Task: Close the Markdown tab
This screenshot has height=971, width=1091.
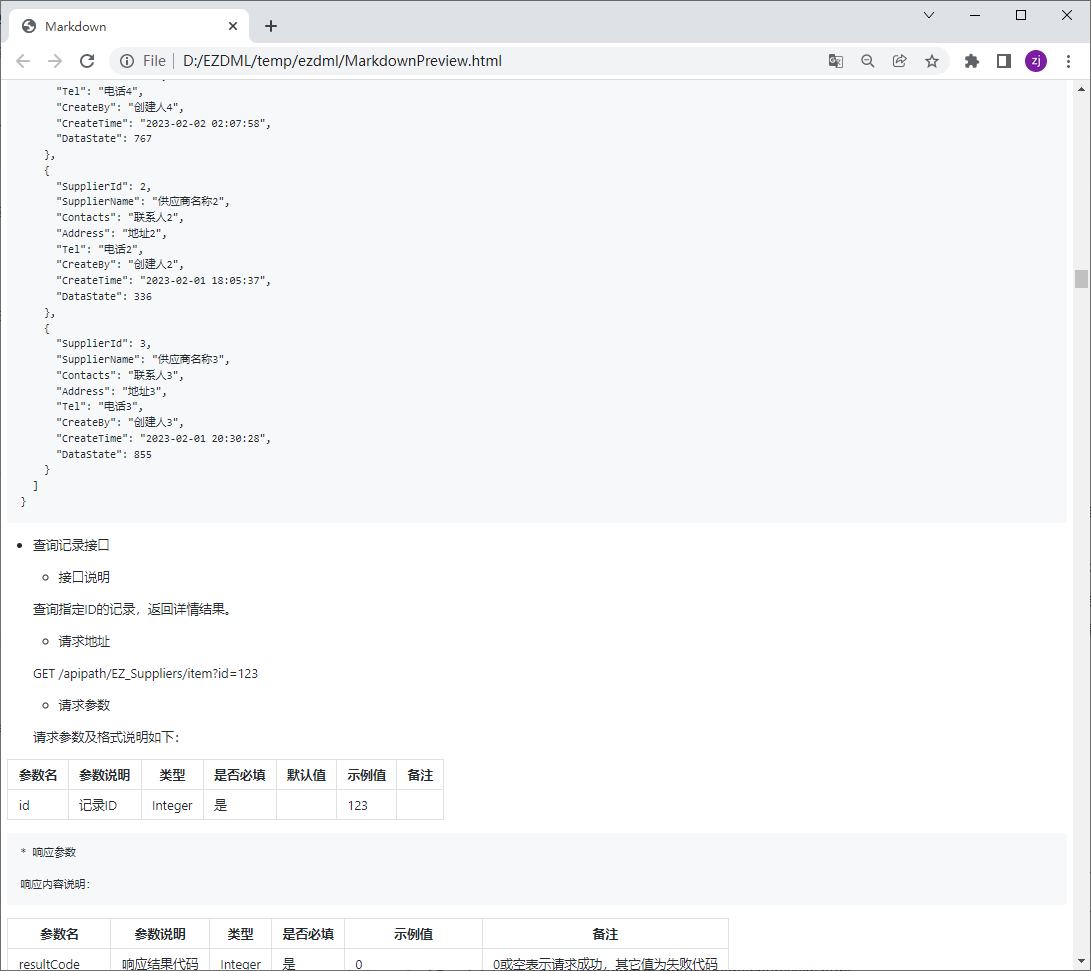Action: coord(233,26)
